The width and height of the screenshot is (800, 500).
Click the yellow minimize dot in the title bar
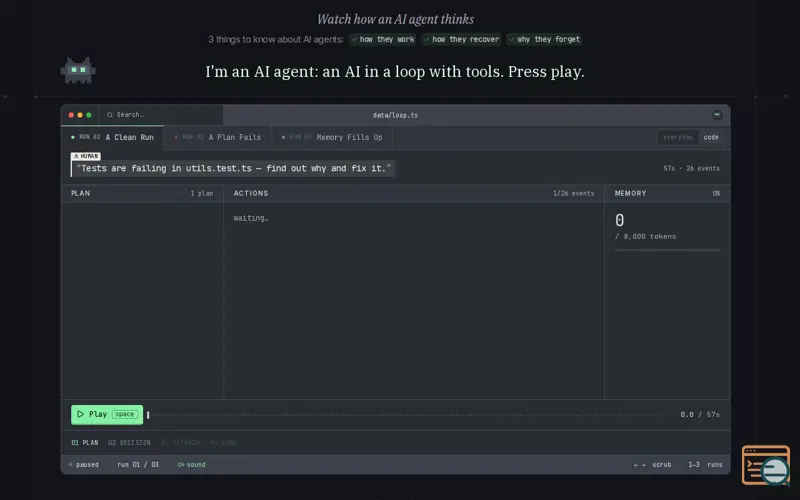click(x=80, y=115)
